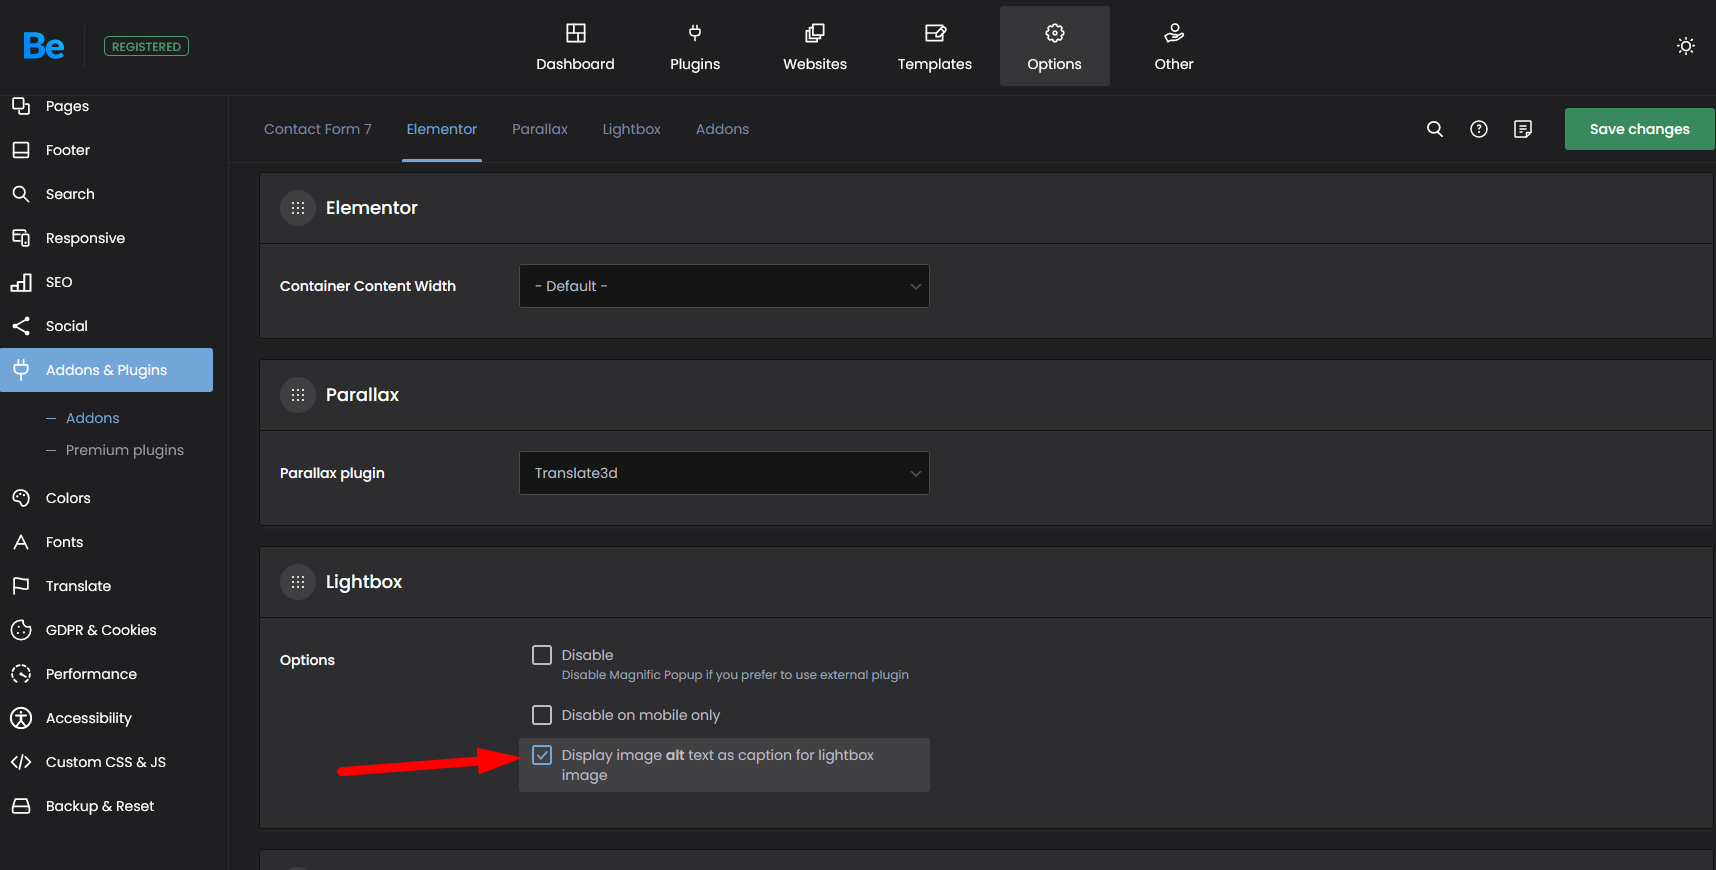The height and width of the screenshot is (870, 1716).
Task: Open the Container Content Width dropdown
Action: pyautogui.click(x=724, y=286)
